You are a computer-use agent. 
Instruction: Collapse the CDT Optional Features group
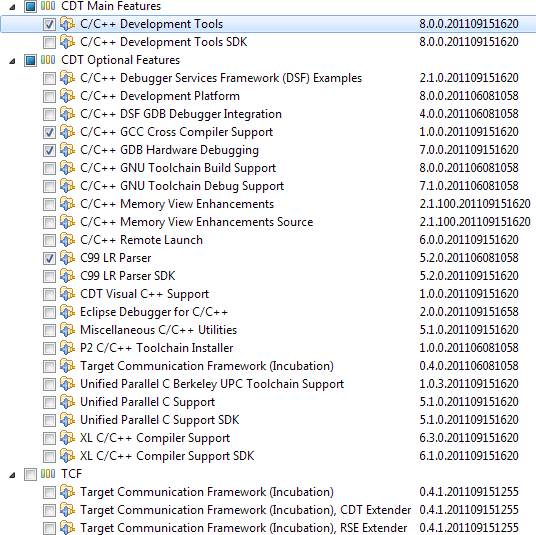click(12, 62)
